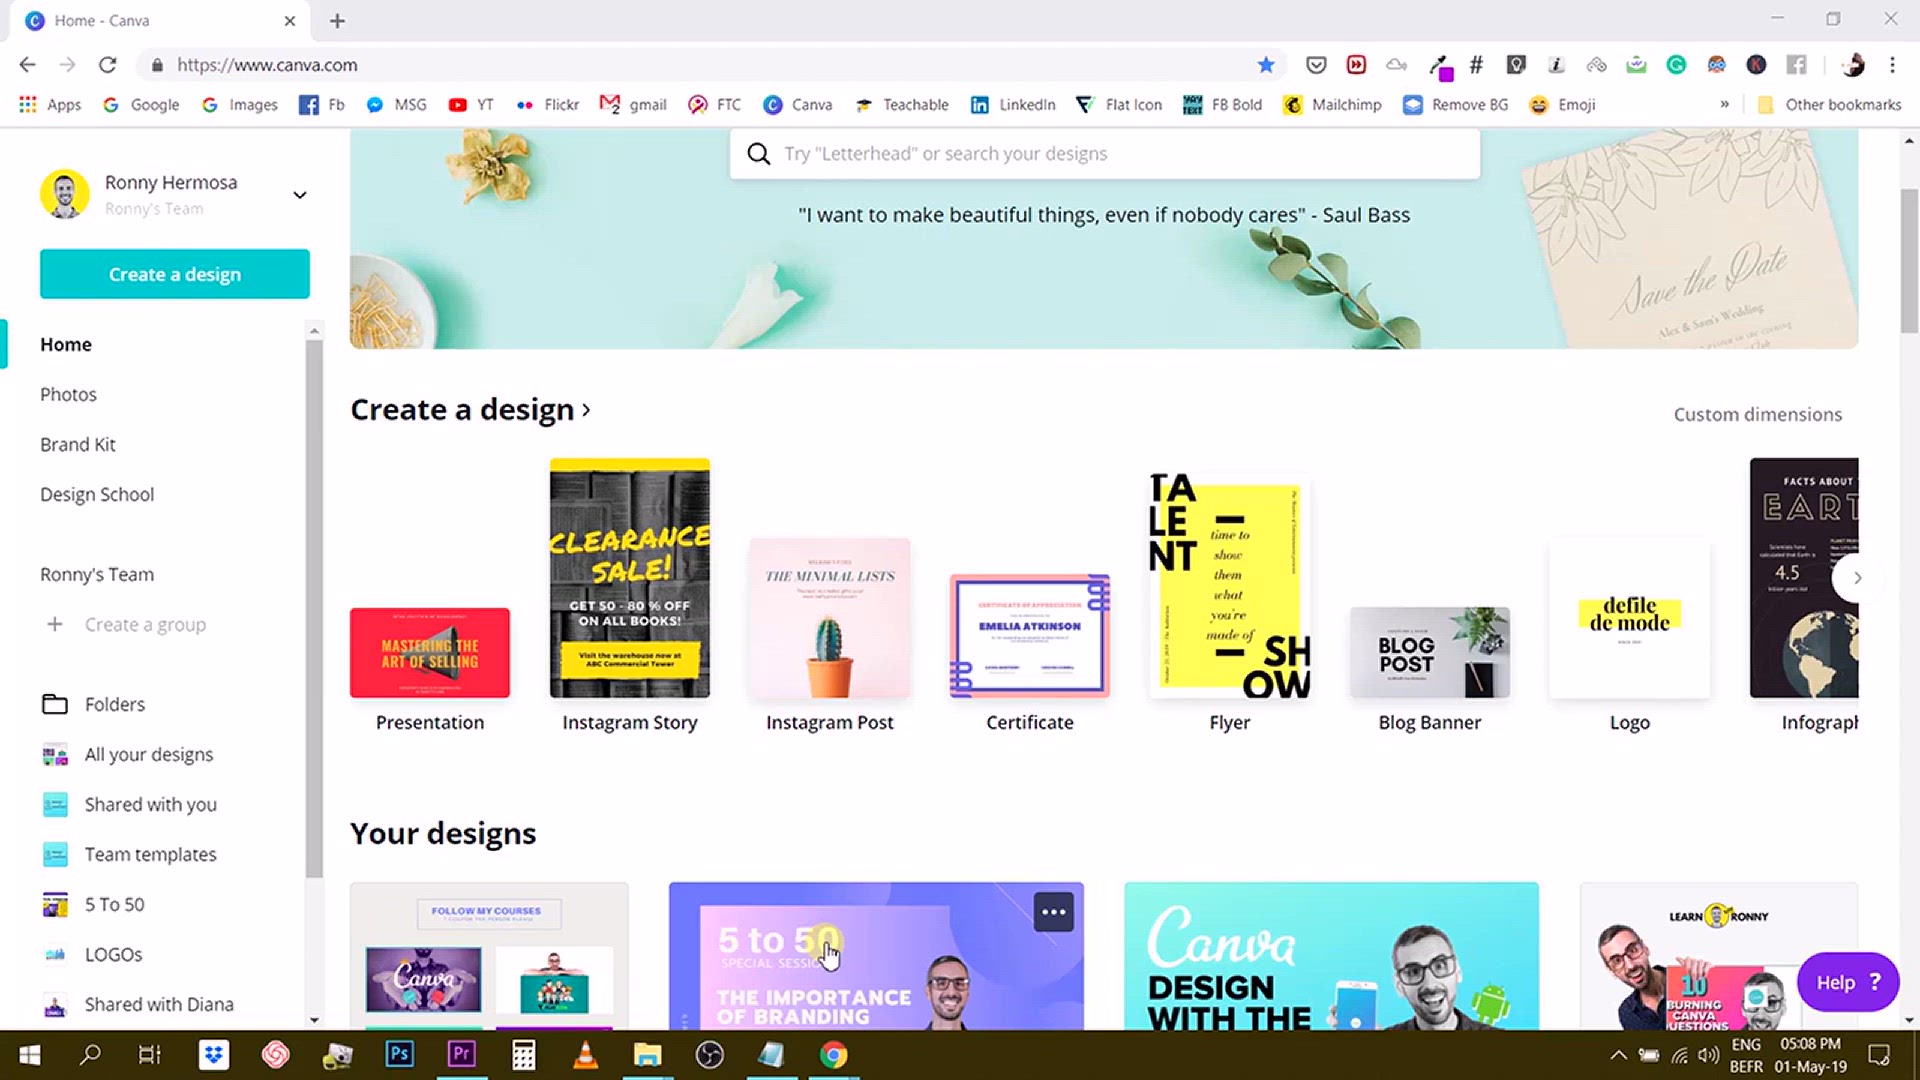Open Chrome profile avatar icon
This screenshot has height=1080, width=1920.
click(x=1853, y=65)
